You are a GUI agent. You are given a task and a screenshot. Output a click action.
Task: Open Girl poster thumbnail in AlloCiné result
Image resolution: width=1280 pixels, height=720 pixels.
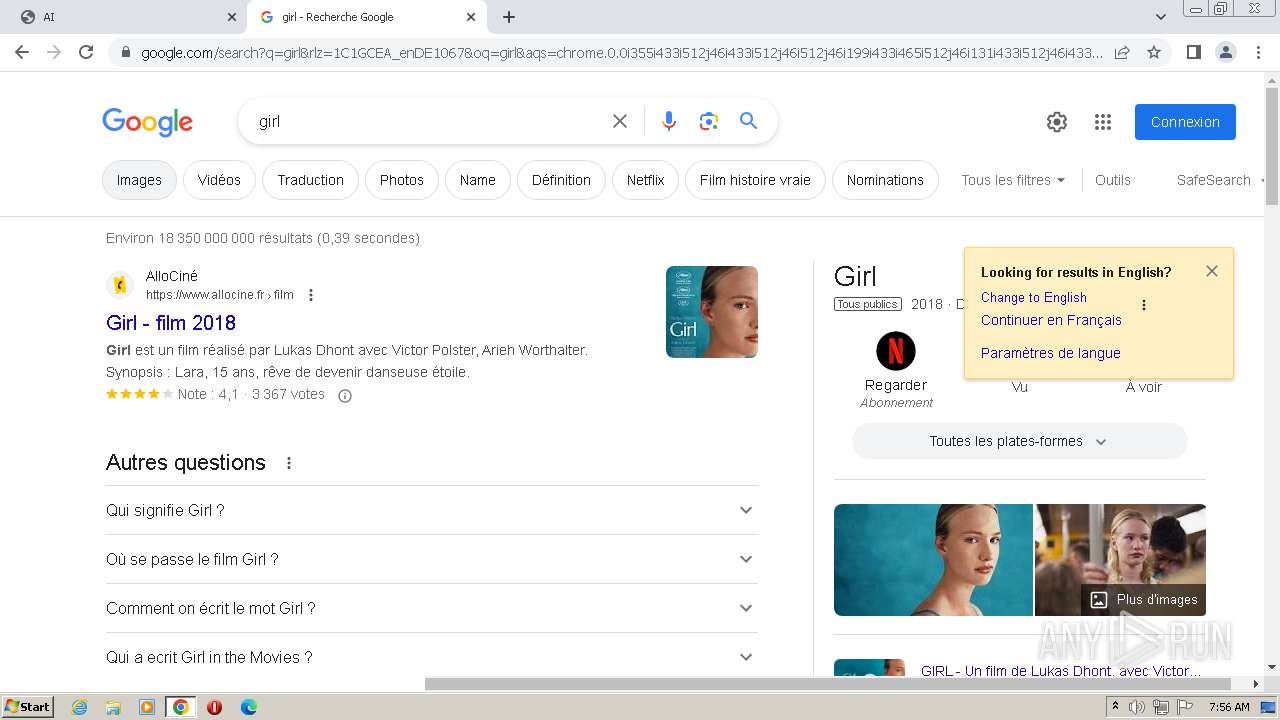[712, 312]
